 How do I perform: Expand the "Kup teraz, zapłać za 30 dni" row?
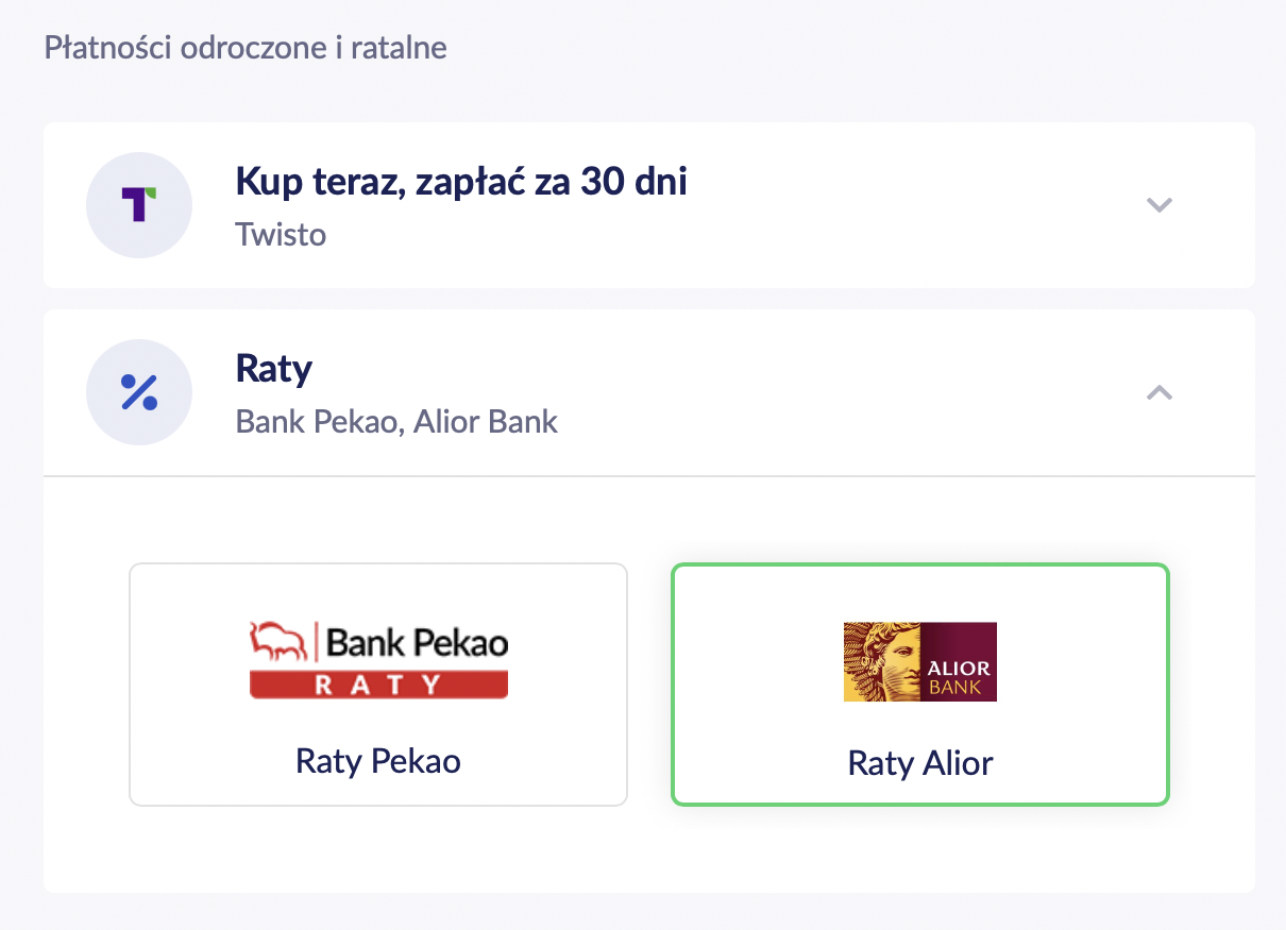point(461,183)
